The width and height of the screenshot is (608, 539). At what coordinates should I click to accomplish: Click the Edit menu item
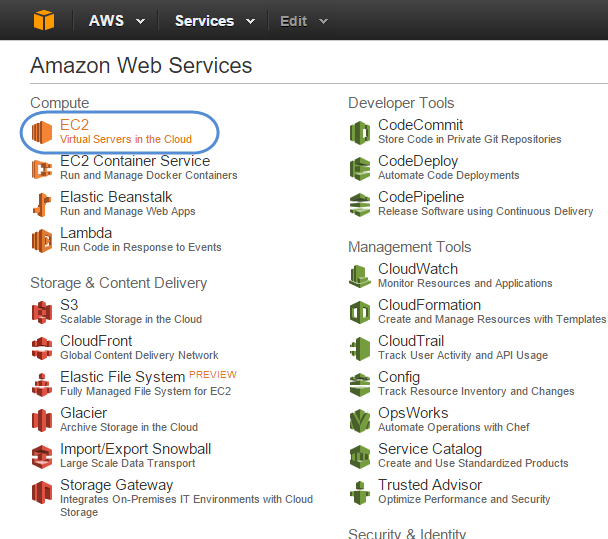(x=294, y=21)
